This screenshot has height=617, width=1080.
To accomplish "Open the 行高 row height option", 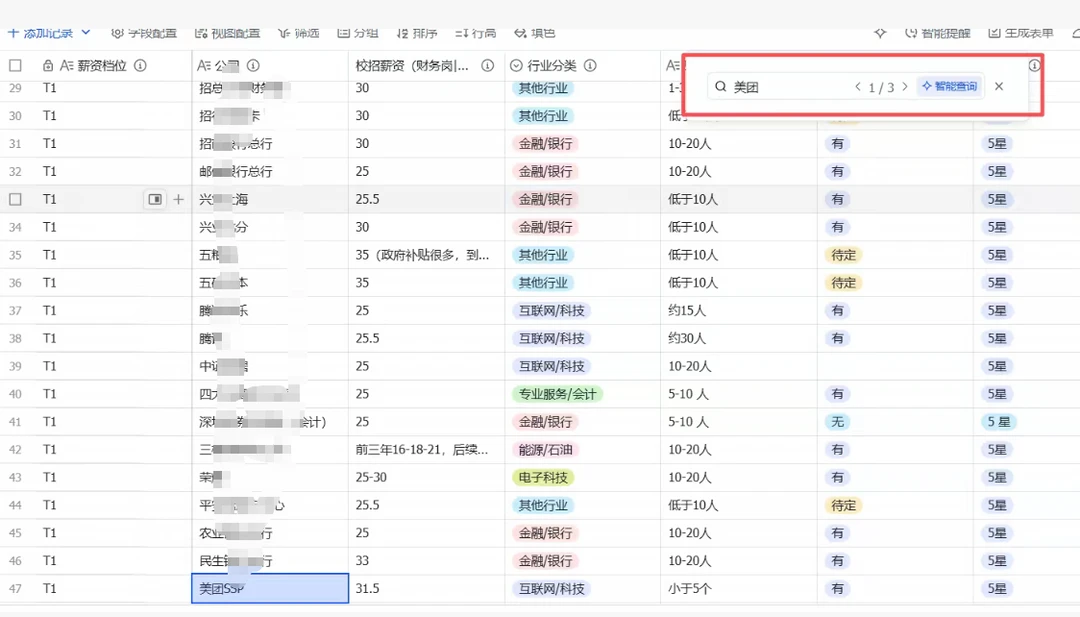I will [x=476, y=33].
